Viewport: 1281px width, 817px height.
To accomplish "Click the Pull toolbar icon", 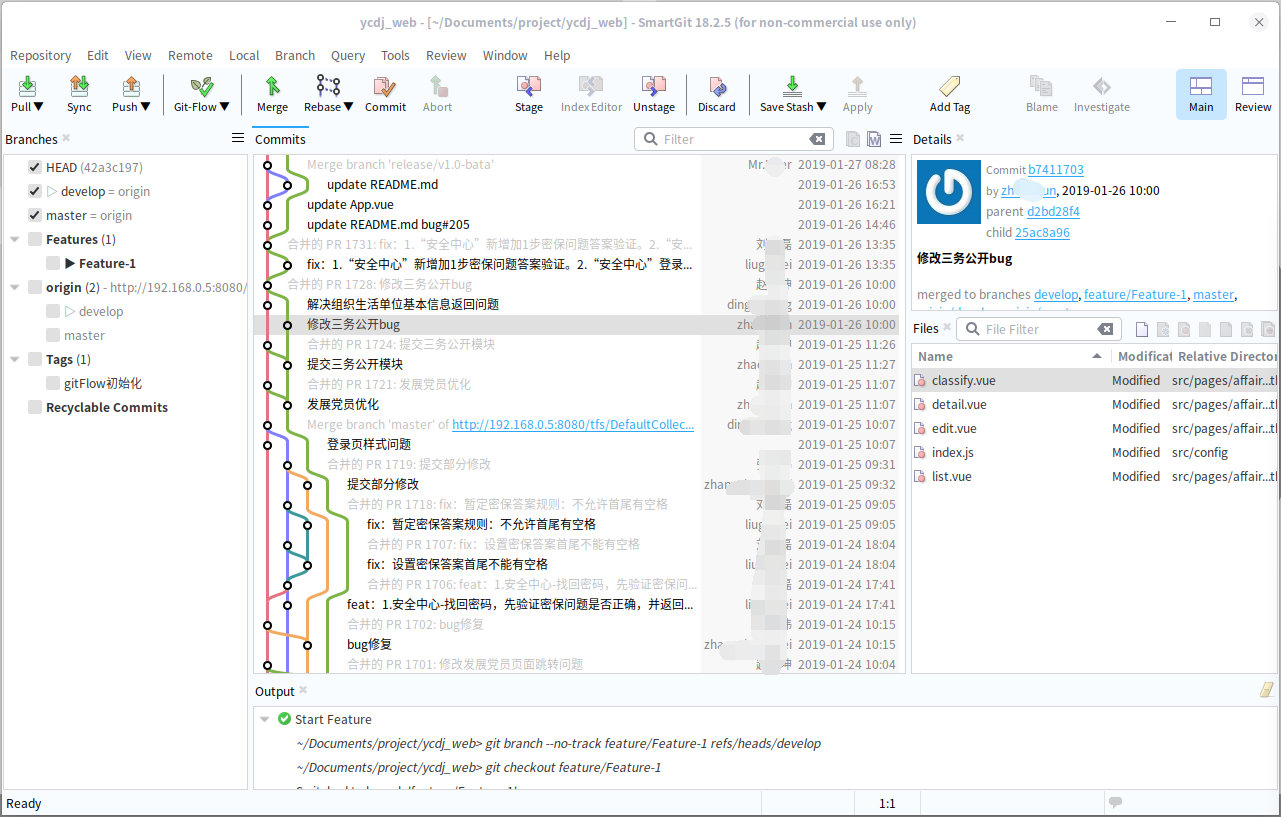I will tap(27, 87).
